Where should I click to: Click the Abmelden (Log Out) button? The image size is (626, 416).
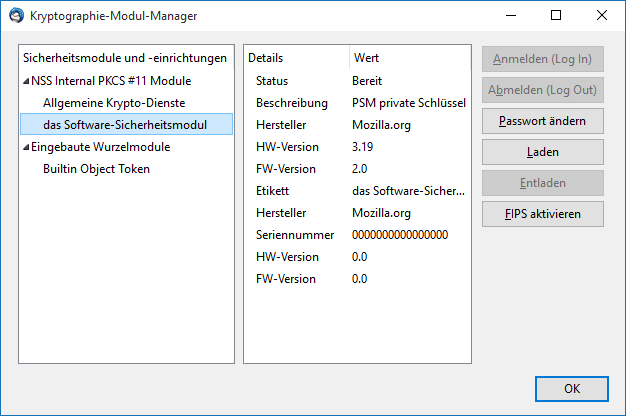(x=543, y=90)
